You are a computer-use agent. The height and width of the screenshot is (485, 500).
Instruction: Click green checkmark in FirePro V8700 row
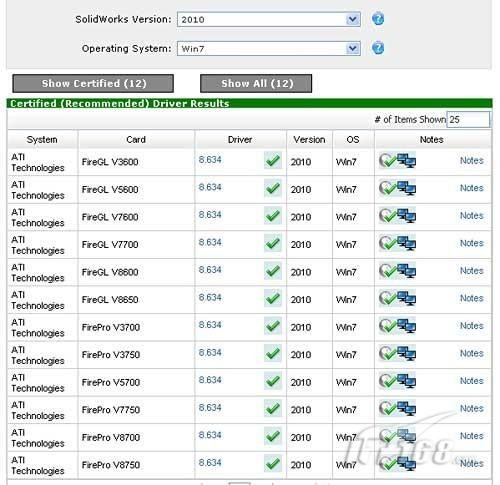[273, 436]
